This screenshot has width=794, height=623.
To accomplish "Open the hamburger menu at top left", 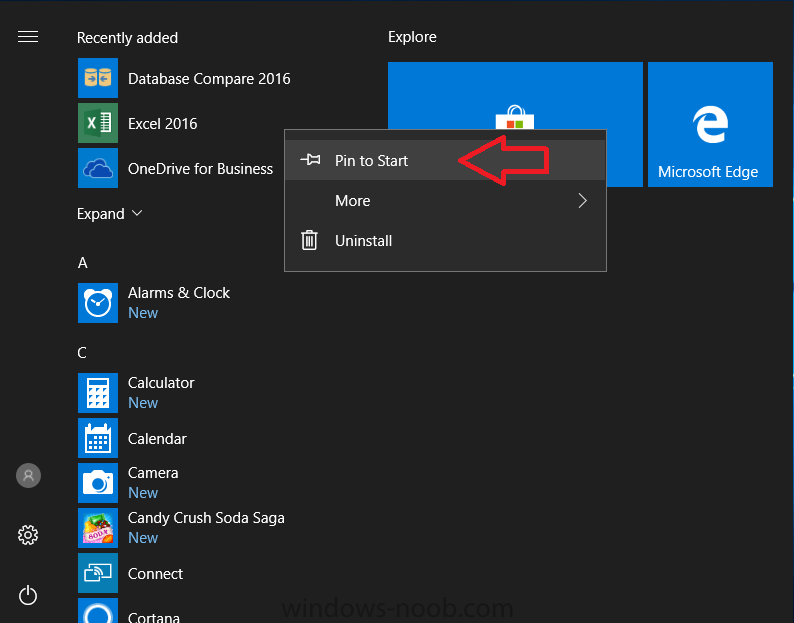I will coord(28,37).
